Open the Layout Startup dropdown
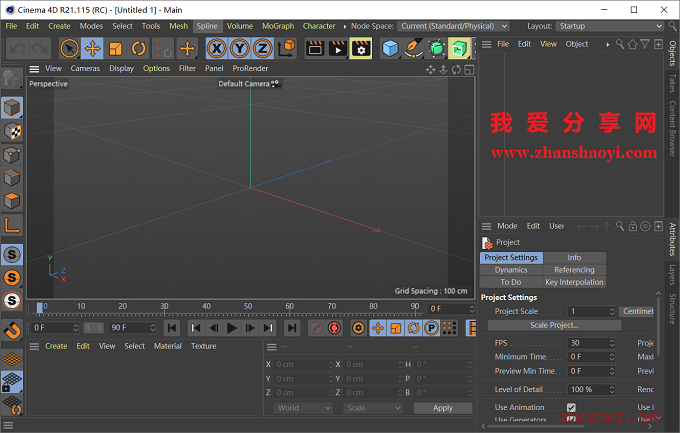Screen dimensions: 680x433 (x=610, y=26)
